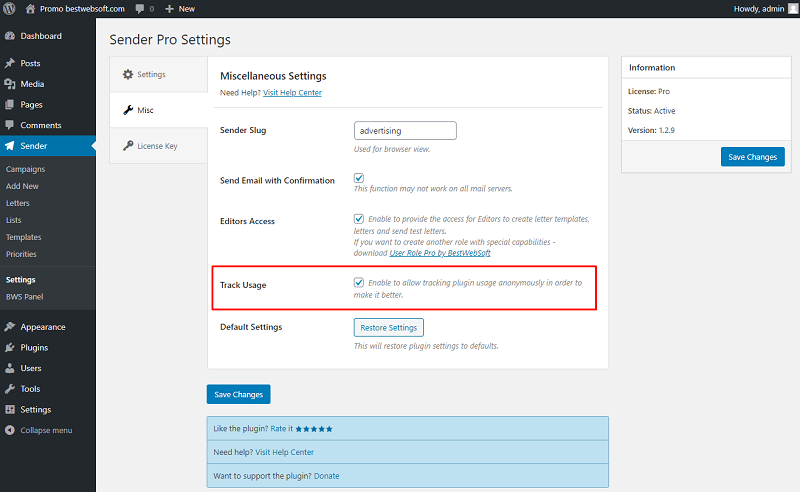Open Appearance via paintbrush icon

tap(10, 327)
